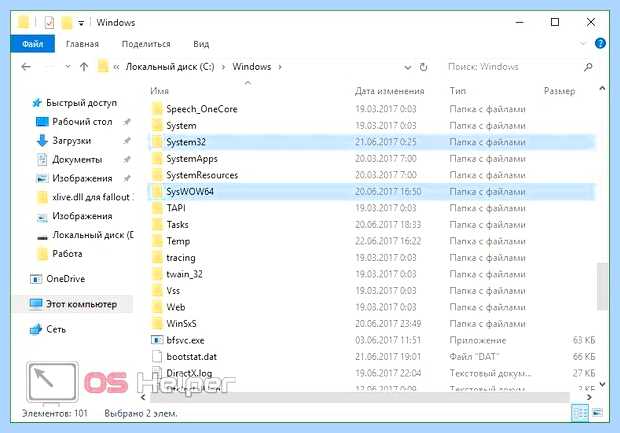Select the Vss folder icon
Image resolution: width=620 pixels, height=433 pixels.
pyautogui.click(x=157, y=291)
